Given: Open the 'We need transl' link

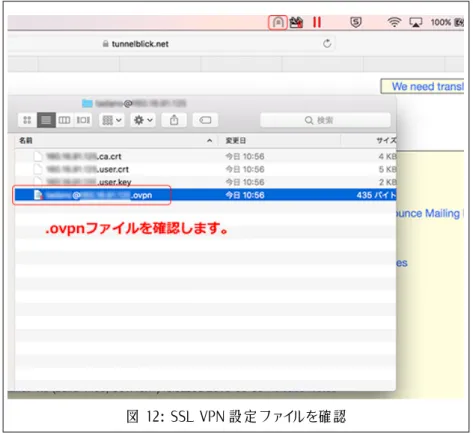Looking at the screenshot, I should click(427, 87).
